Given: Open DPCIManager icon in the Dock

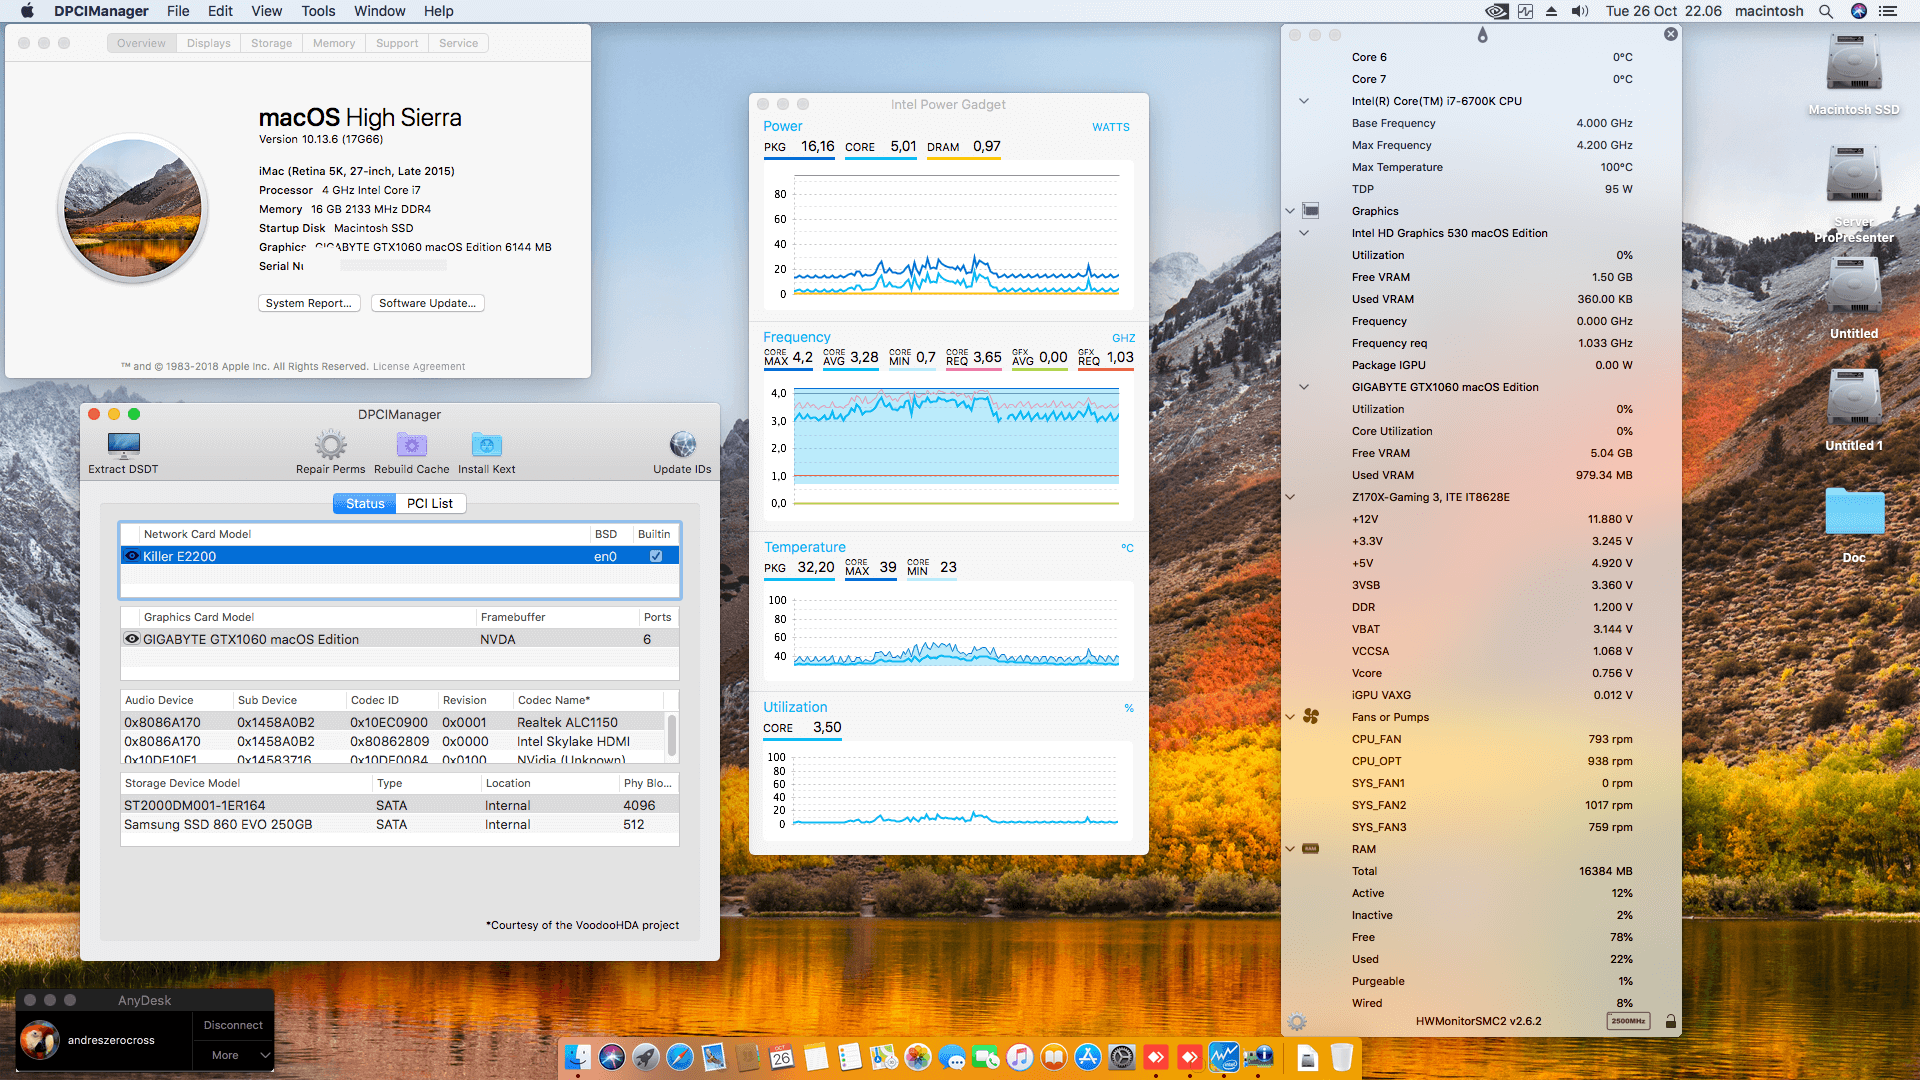Looking at the screenshot, I should pyautogui.click(x=1258, y=1057).
